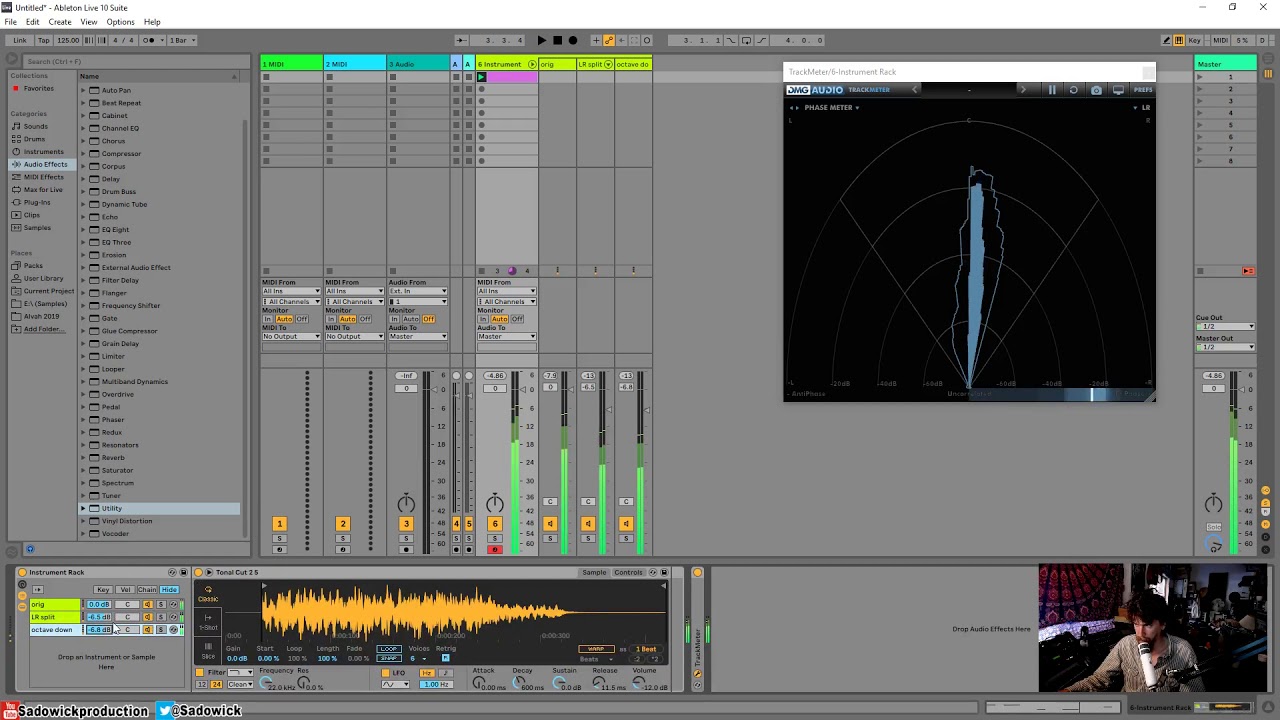Image resolution: width=1280 pixels, height=720 pixels.
Task: Open the Filter type Clean dropdown
Action: pyautogui.click(x=240, y=685)
